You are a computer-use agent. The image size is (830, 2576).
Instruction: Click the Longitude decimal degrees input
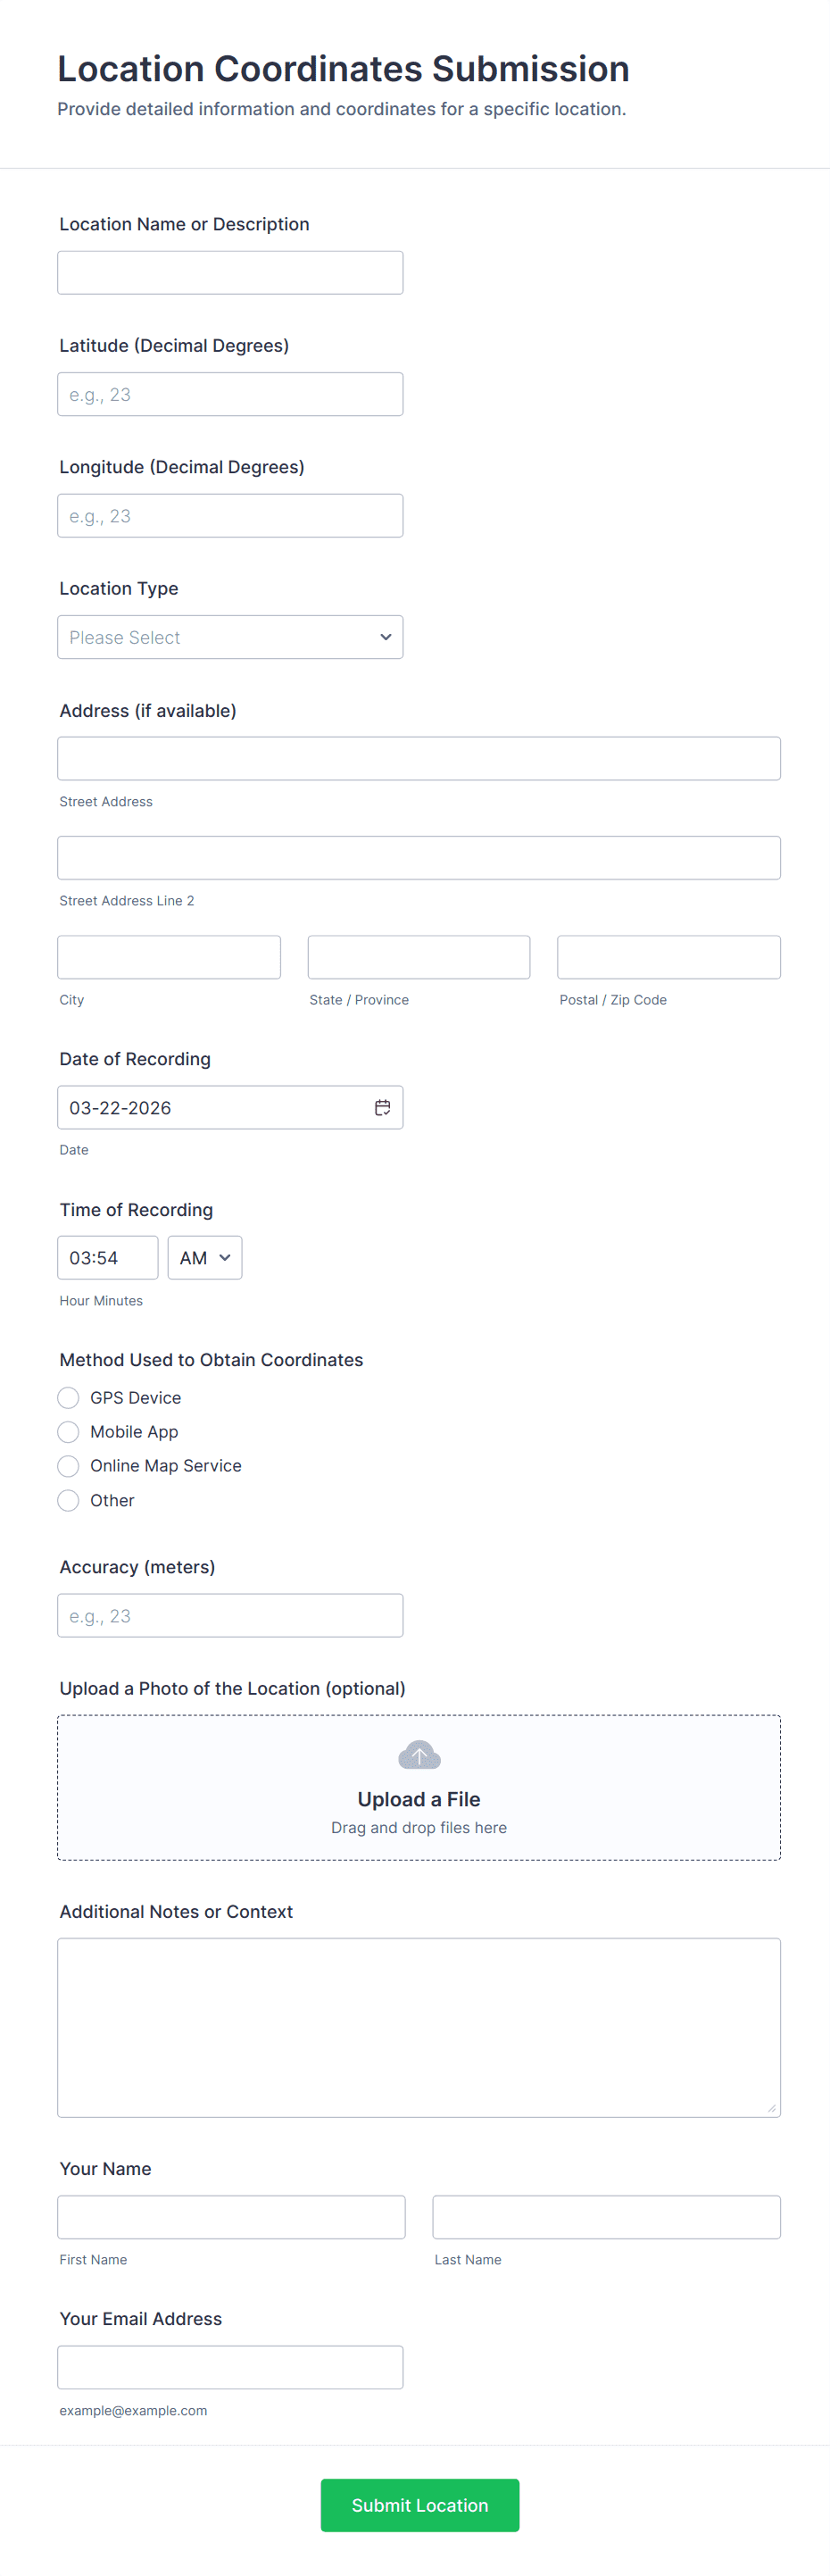(x=230, y=515)
